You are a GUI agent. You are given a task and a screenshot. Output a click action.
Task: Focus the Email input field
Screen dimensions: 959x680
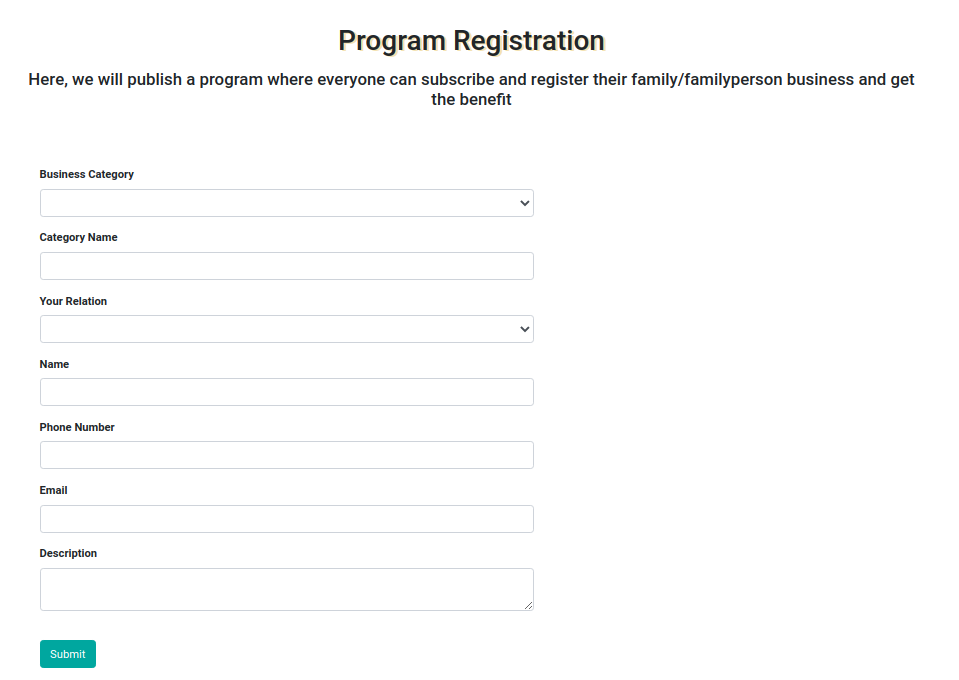click(286, 519)
